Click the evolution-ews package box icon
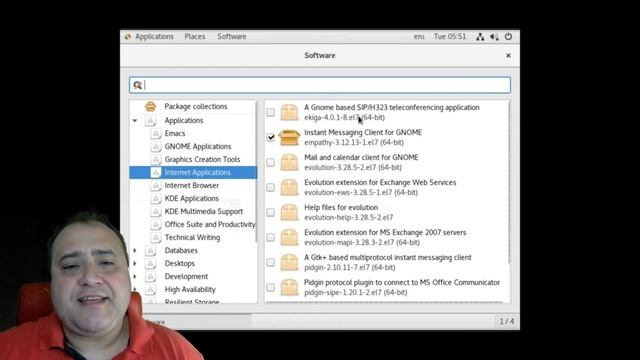This screenshot has width=640, height=360. pyautogui.click(x=289, y=187)
